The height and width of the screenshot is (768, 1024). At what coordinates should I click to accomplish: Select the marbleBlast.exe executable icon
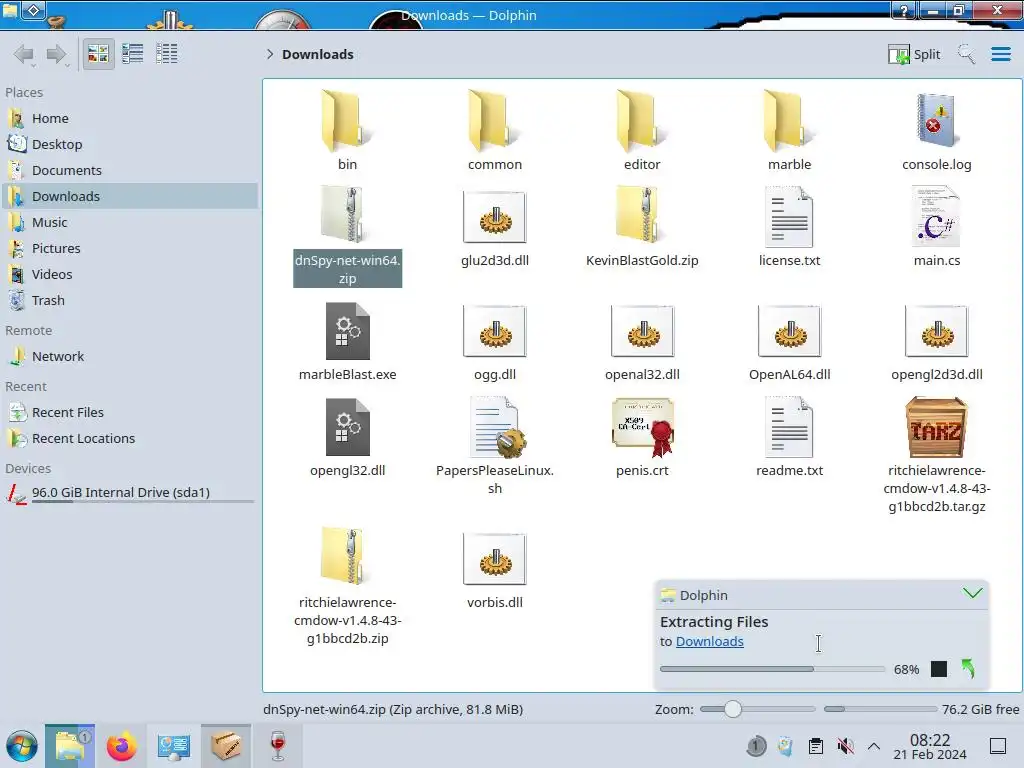pyautogui.click(x=347, y=331)
